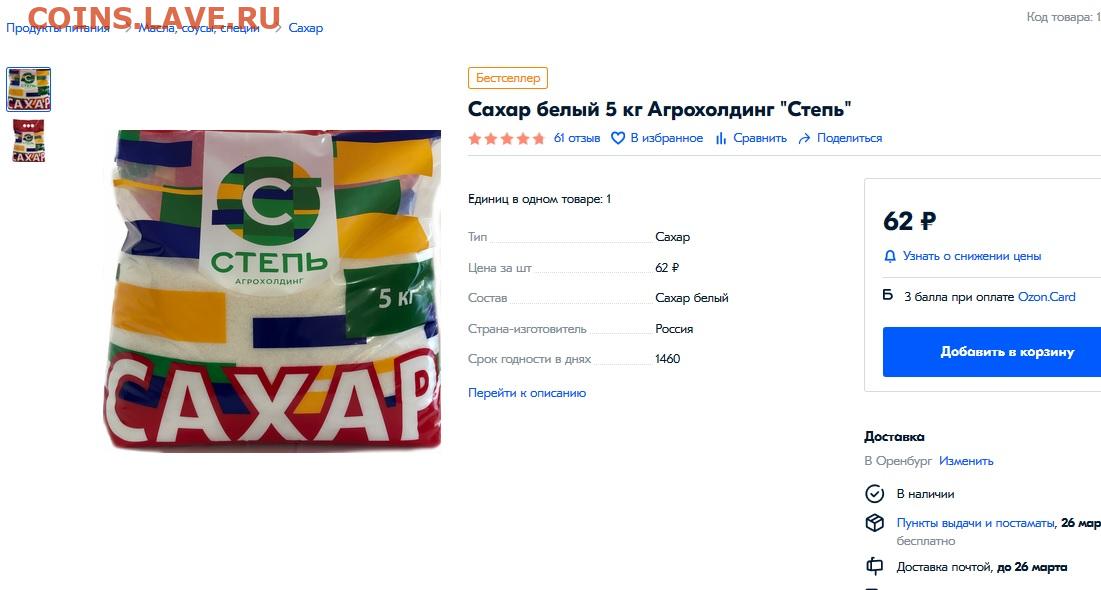This screenshot has width=1101, height=590.
Task: Click the mail delivery icon
Action: pyautogui.click(x=874, y=566)
